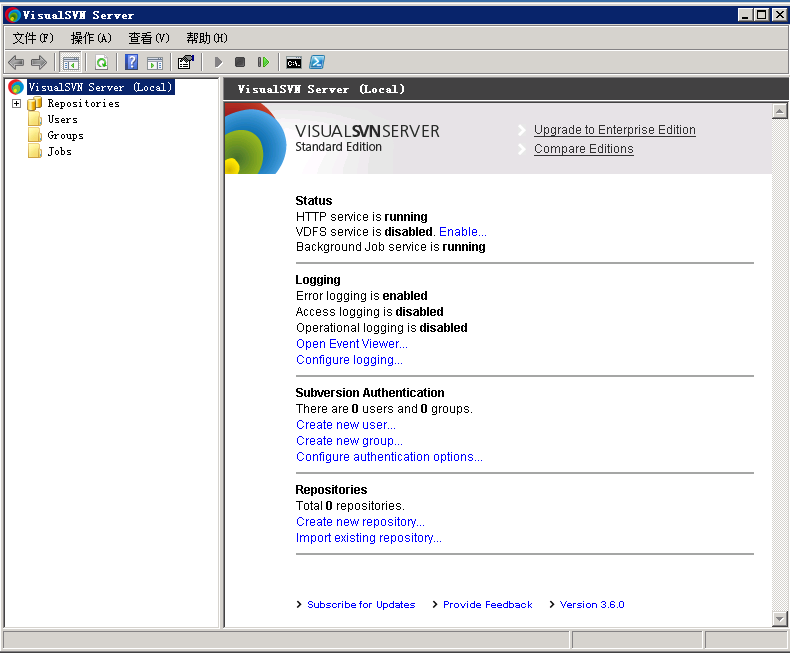Select Groups in the tree

tap(65, 136)
